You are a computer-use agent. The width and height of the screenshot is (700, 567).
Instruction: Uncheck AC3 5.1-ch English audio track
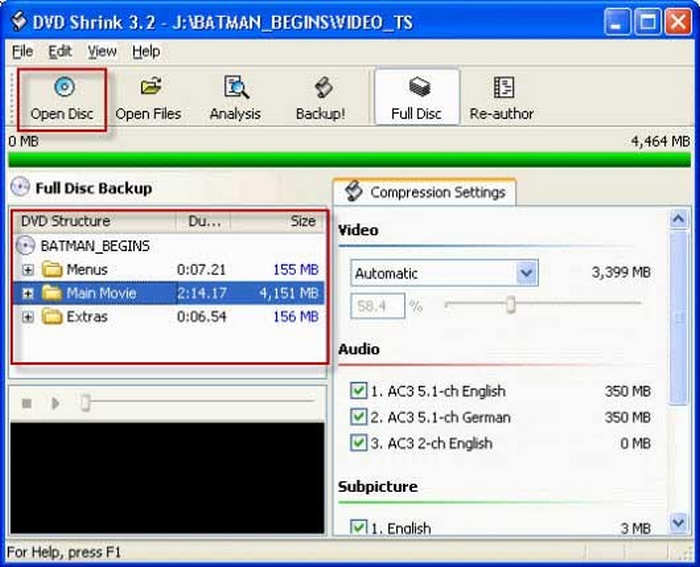tap(359, 391)
